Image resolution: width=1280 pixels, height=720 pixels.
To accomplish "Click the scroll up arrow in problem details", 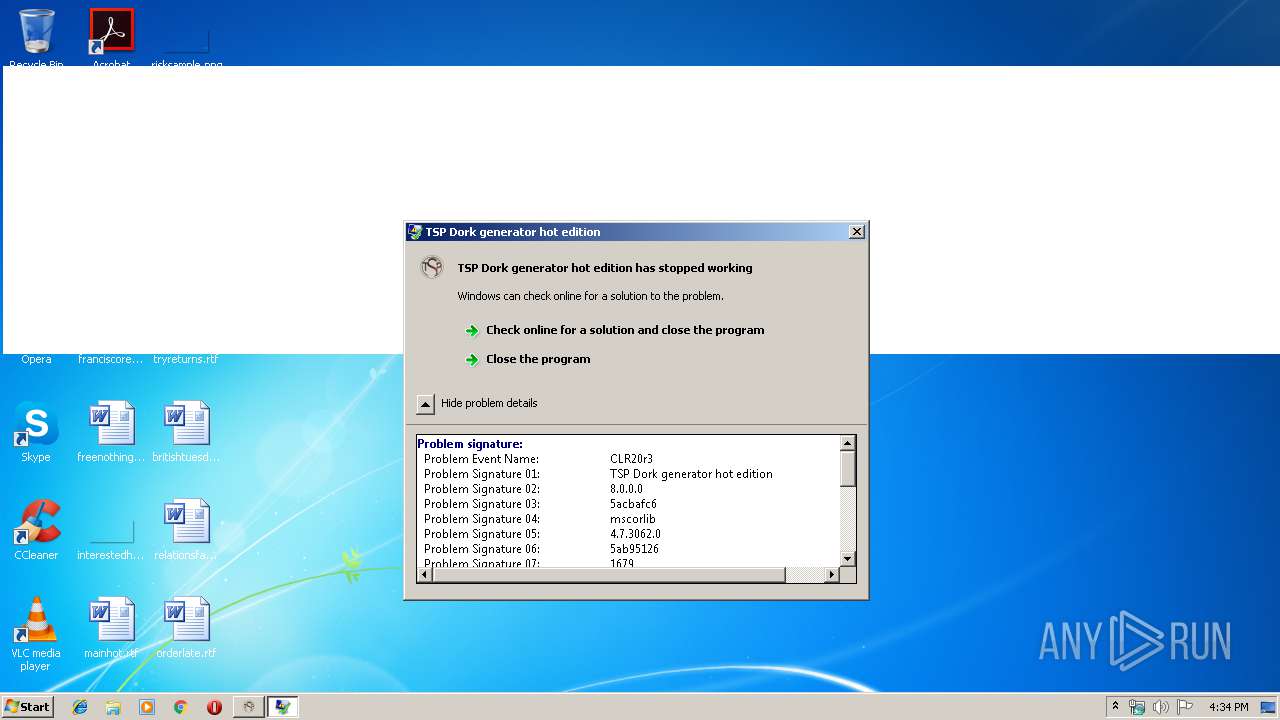I will [x=847, y=443].
